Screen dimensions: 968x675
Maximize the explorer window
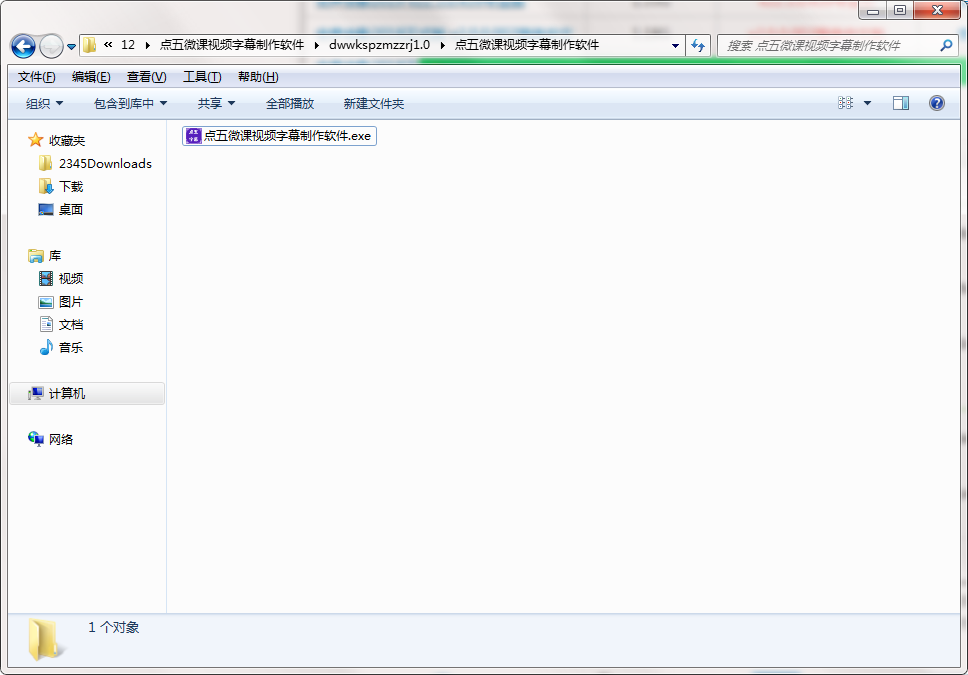pos(900,10)
